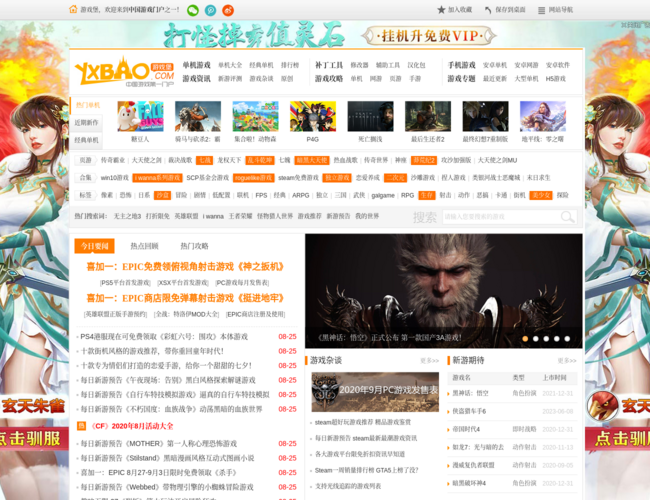Open the green WeChat icon

pyautogui.click(x=193, y=10)
